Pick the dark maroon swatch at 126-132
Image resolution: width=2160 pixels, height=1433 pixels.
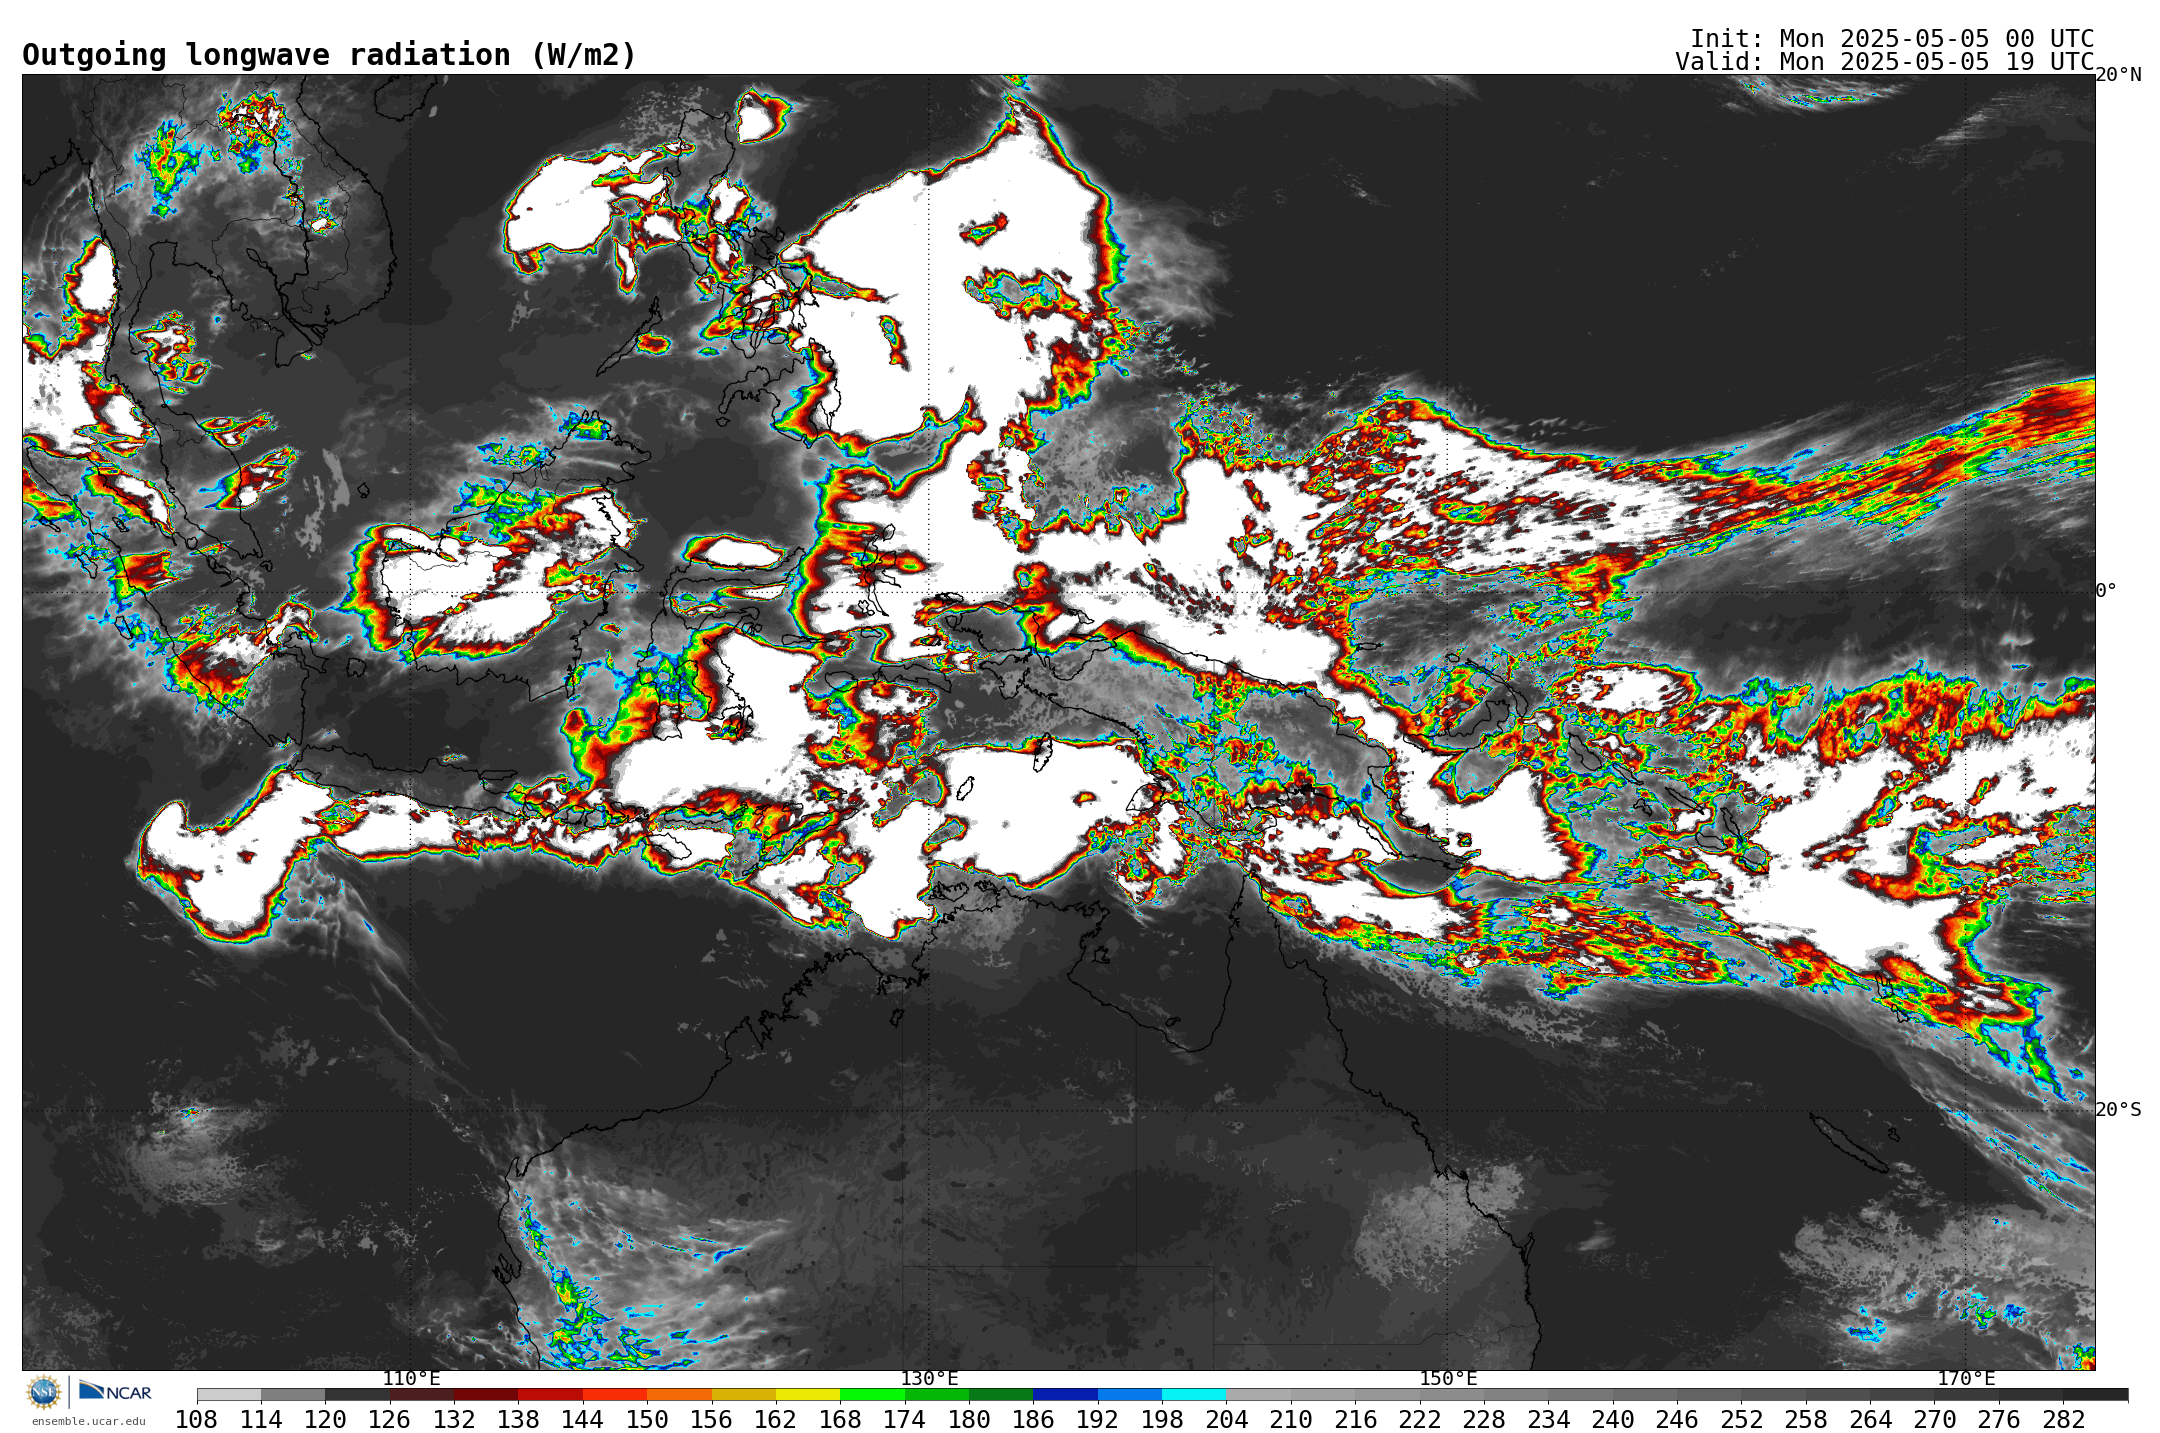tap(422, 1395)
